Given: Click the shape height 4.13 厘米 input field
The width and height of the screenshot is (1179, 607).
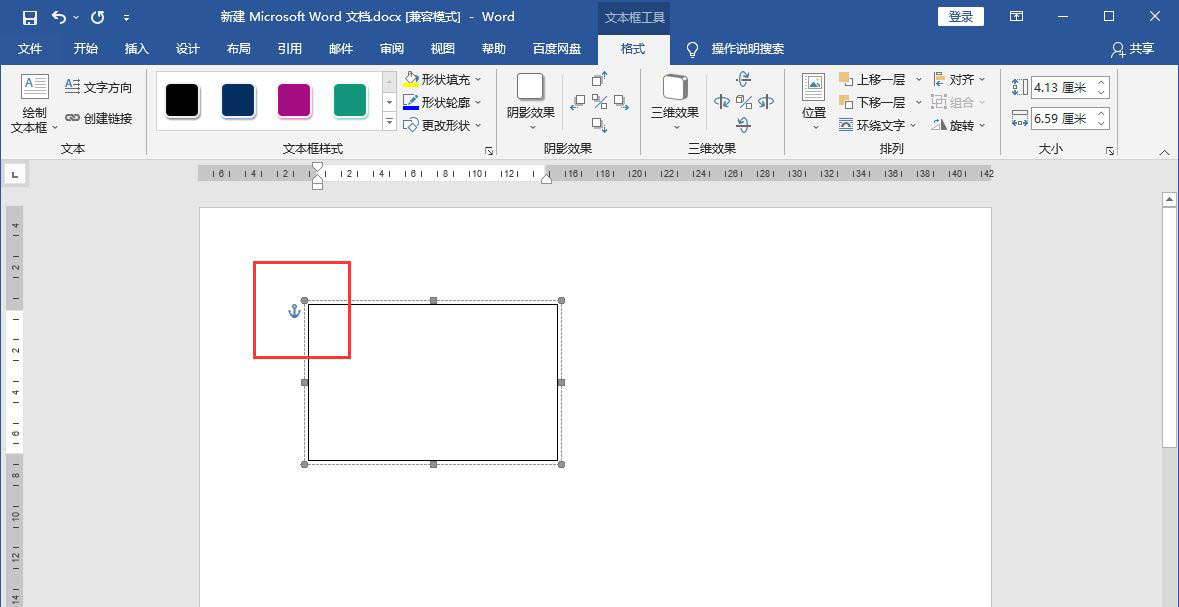Looking at the screenshot, I should coord(1060,88).
